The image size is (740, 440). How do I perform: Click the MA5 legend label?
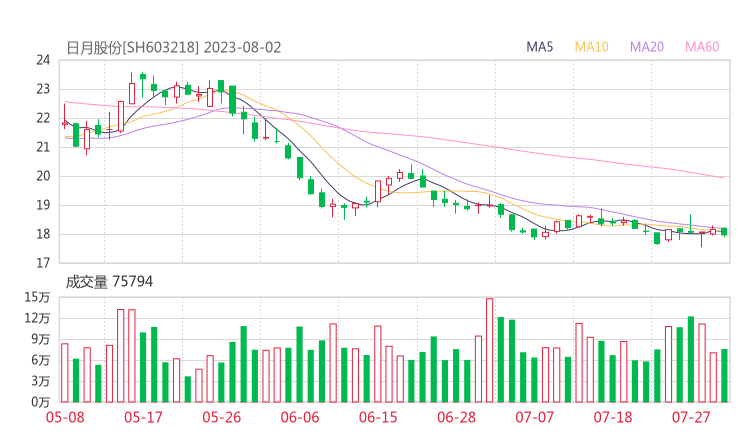(539, 47)
